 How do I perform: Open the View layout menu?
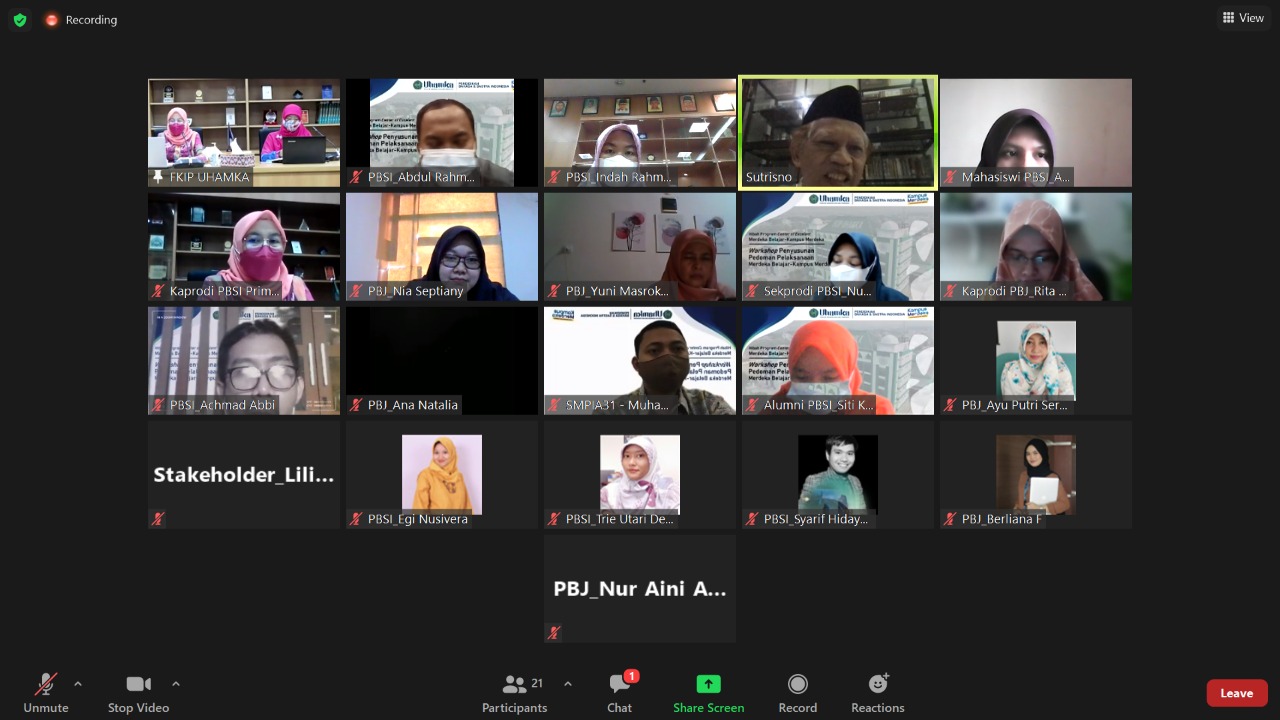(x=1243, y=18)
